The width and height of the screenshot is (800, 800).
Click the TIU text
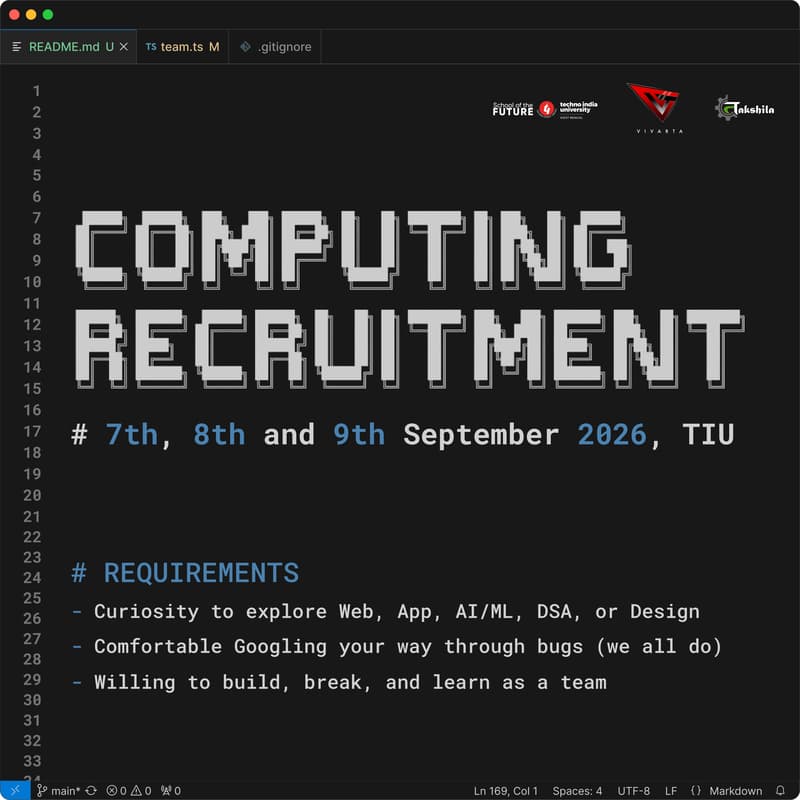(708, 435)
